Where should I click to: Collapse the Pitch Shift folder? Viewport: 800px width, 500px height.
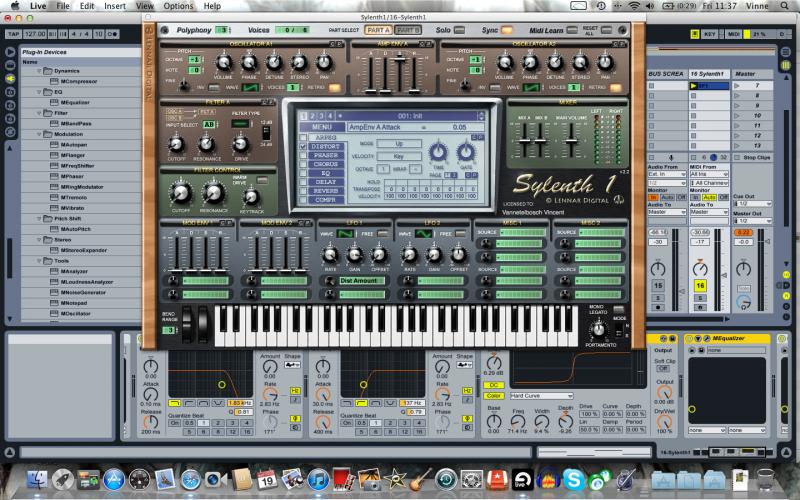pos(39,218)
